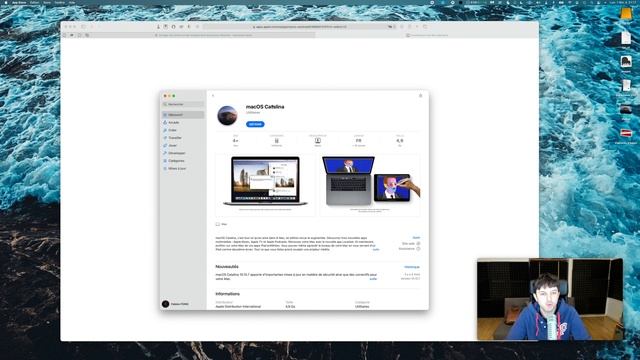
Task: Open the App Store menu in the menu bar
Action: [19, 2]
